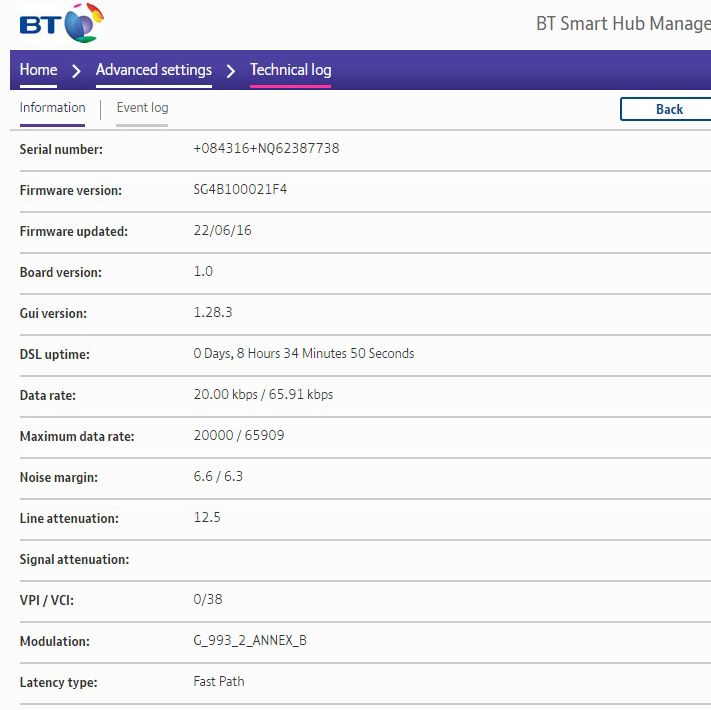This screenshot has width=711, height=710.
Task: Click the Signal attenuation label
Action: (x=74, y=559)
